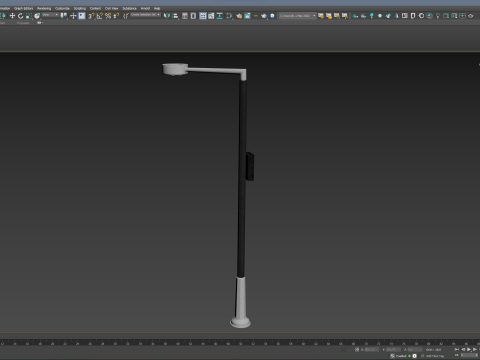Open the Help menu
This screenshot has width=480, height=360.
157,8
